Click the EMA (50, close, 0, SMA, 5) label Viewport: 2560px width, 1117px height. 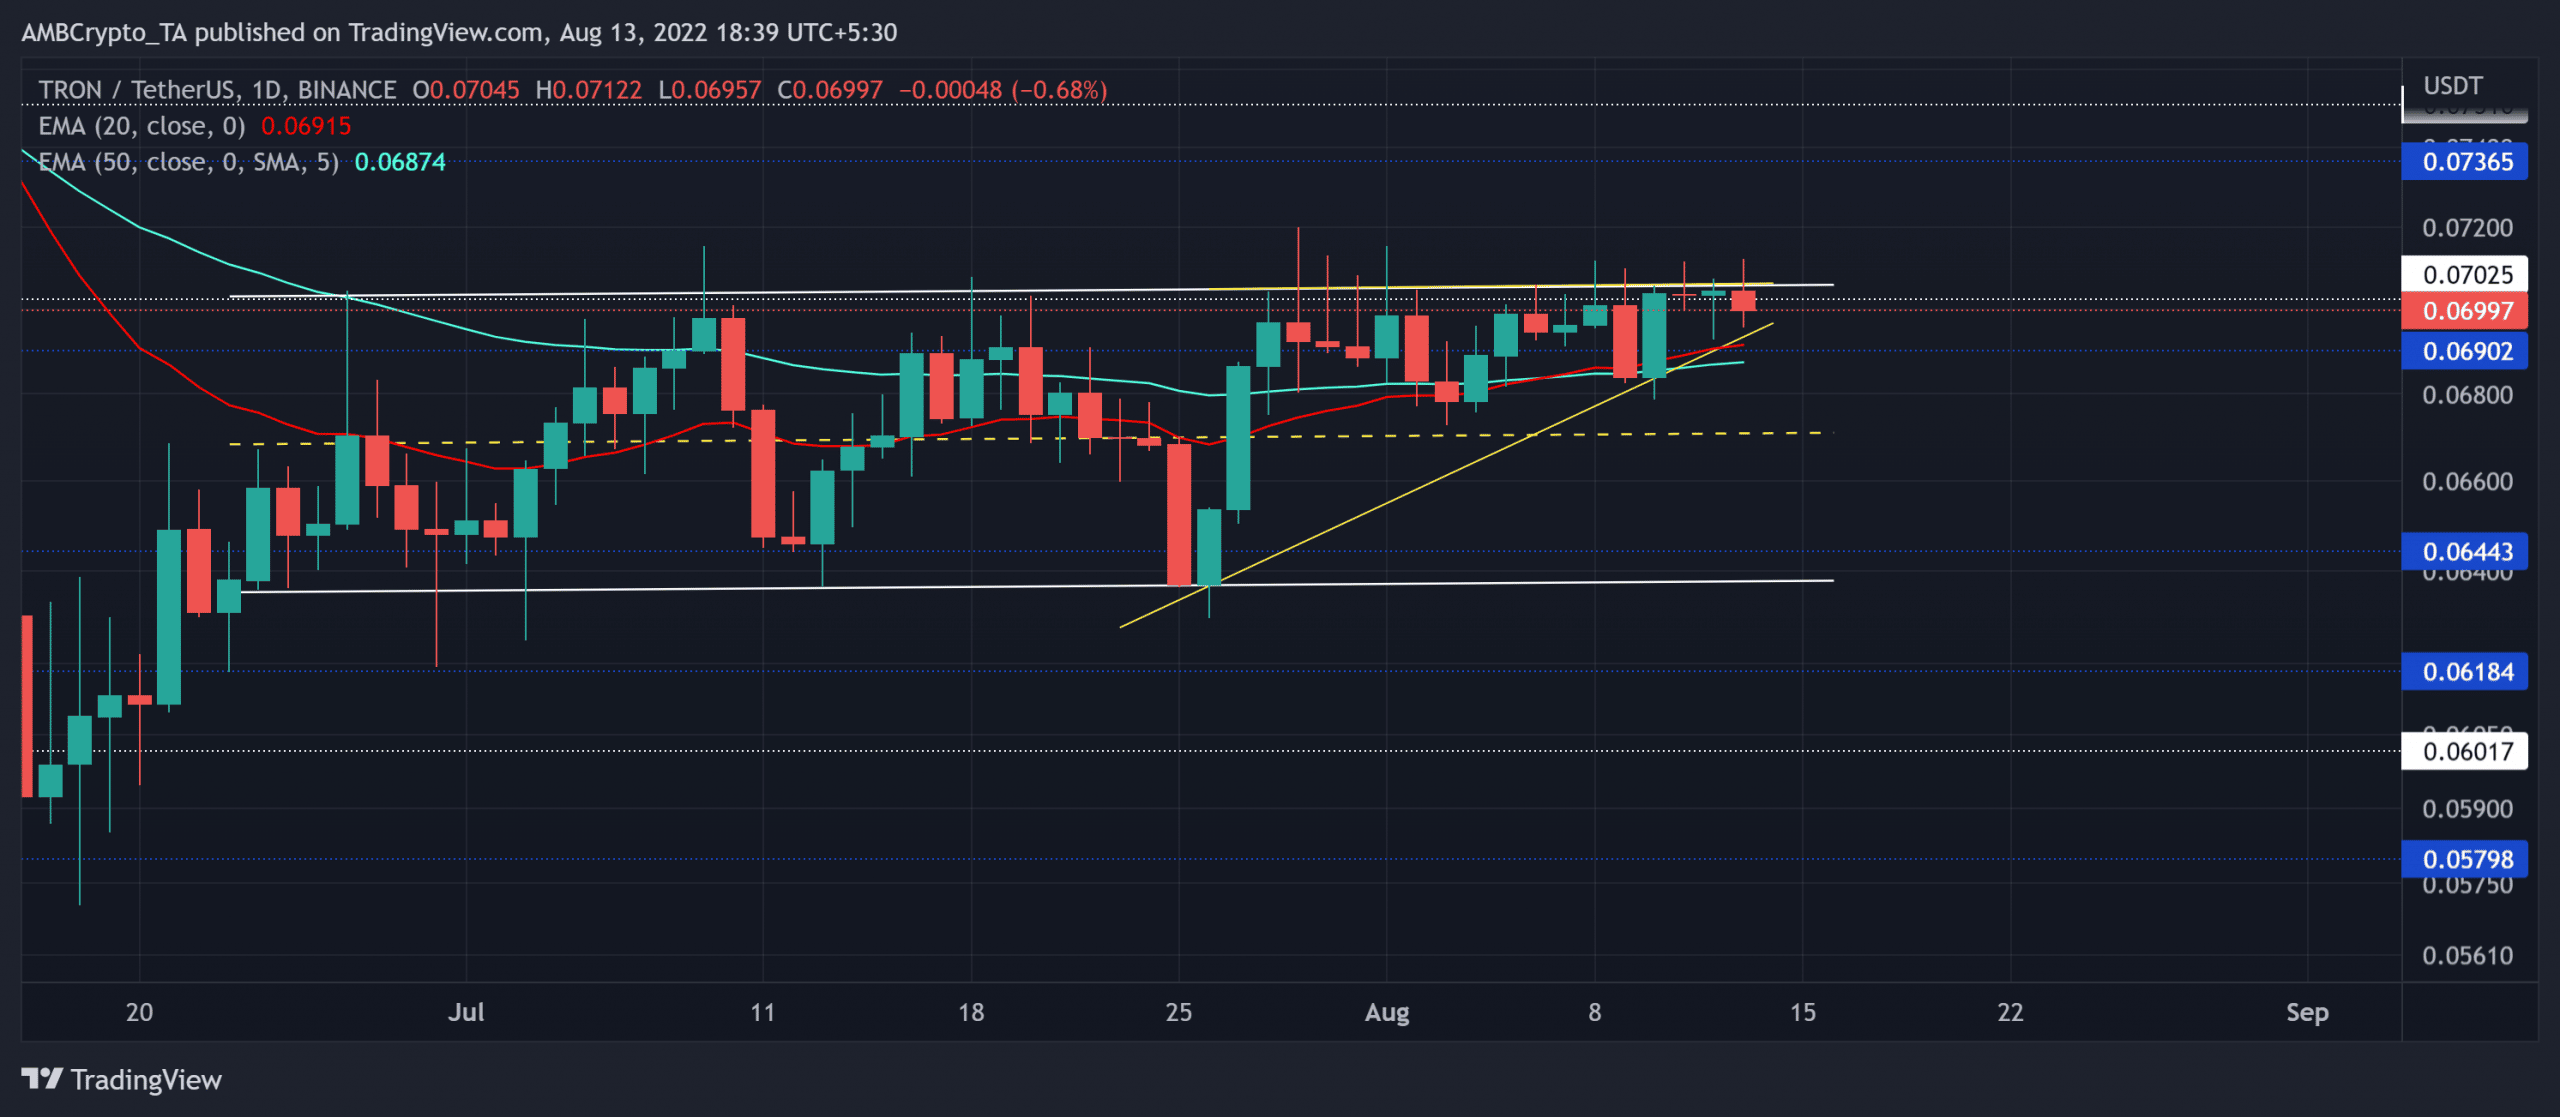coord(188,162)
